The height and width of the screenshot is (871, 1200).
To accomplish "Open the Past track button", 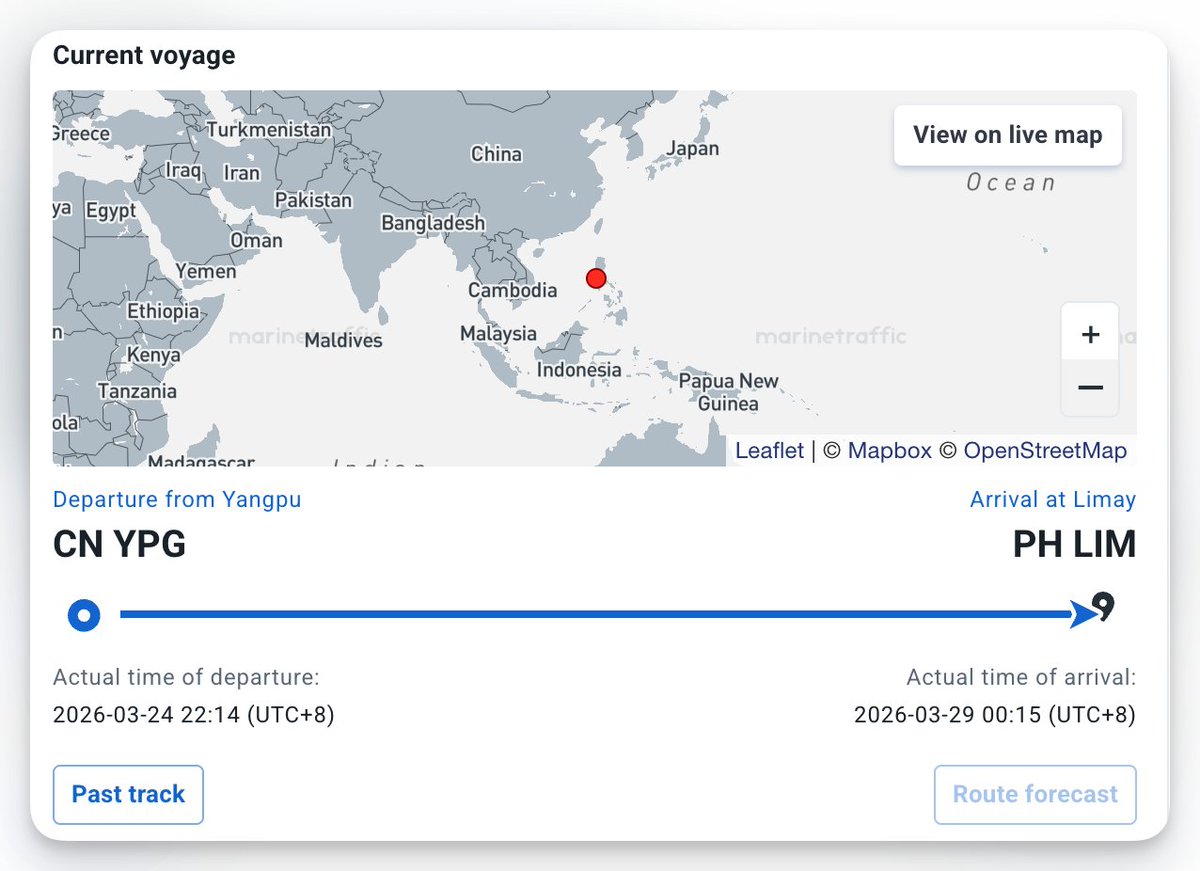I will coord(128,795).
